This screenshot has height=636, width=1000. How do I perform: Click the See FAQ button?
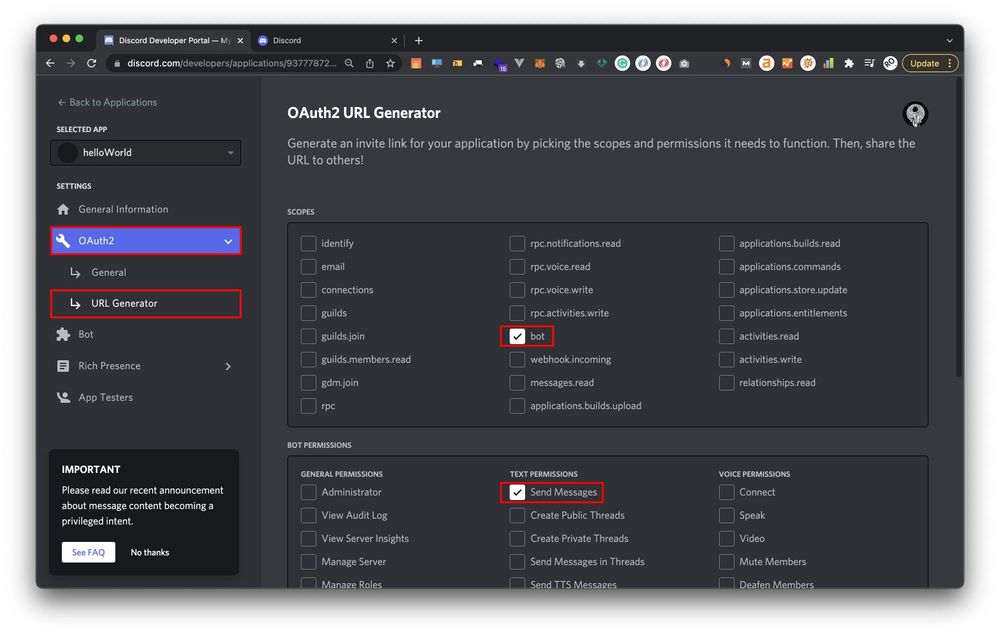88,552
